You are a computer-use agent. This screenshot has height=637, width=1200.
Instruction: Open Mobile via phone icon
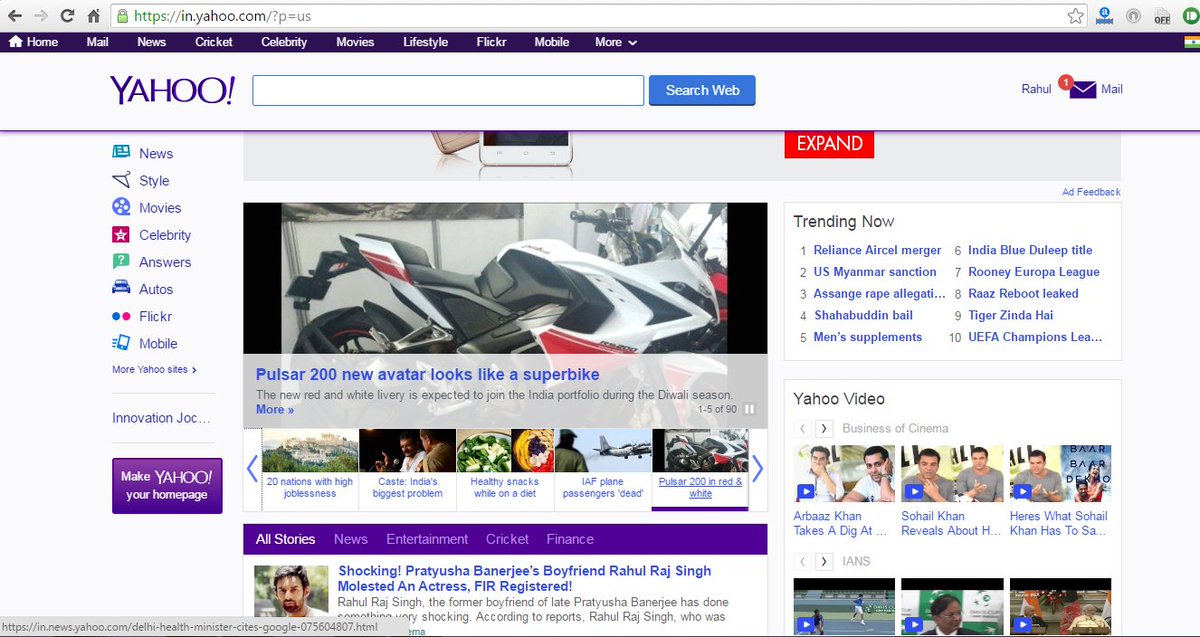pos(121,343)
